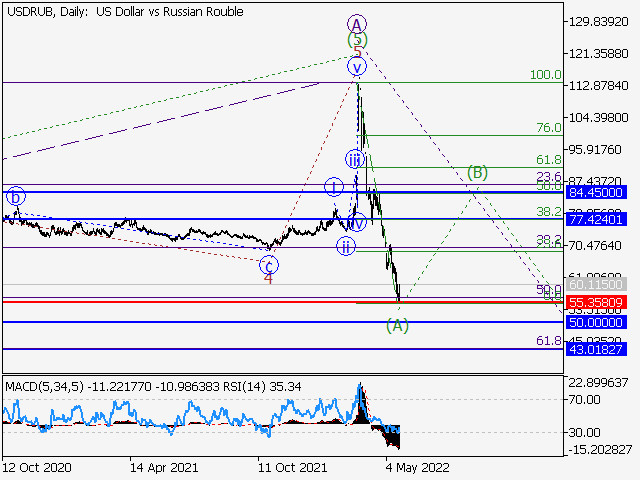Click the red 4 wave label

click(x=268, y=278)
